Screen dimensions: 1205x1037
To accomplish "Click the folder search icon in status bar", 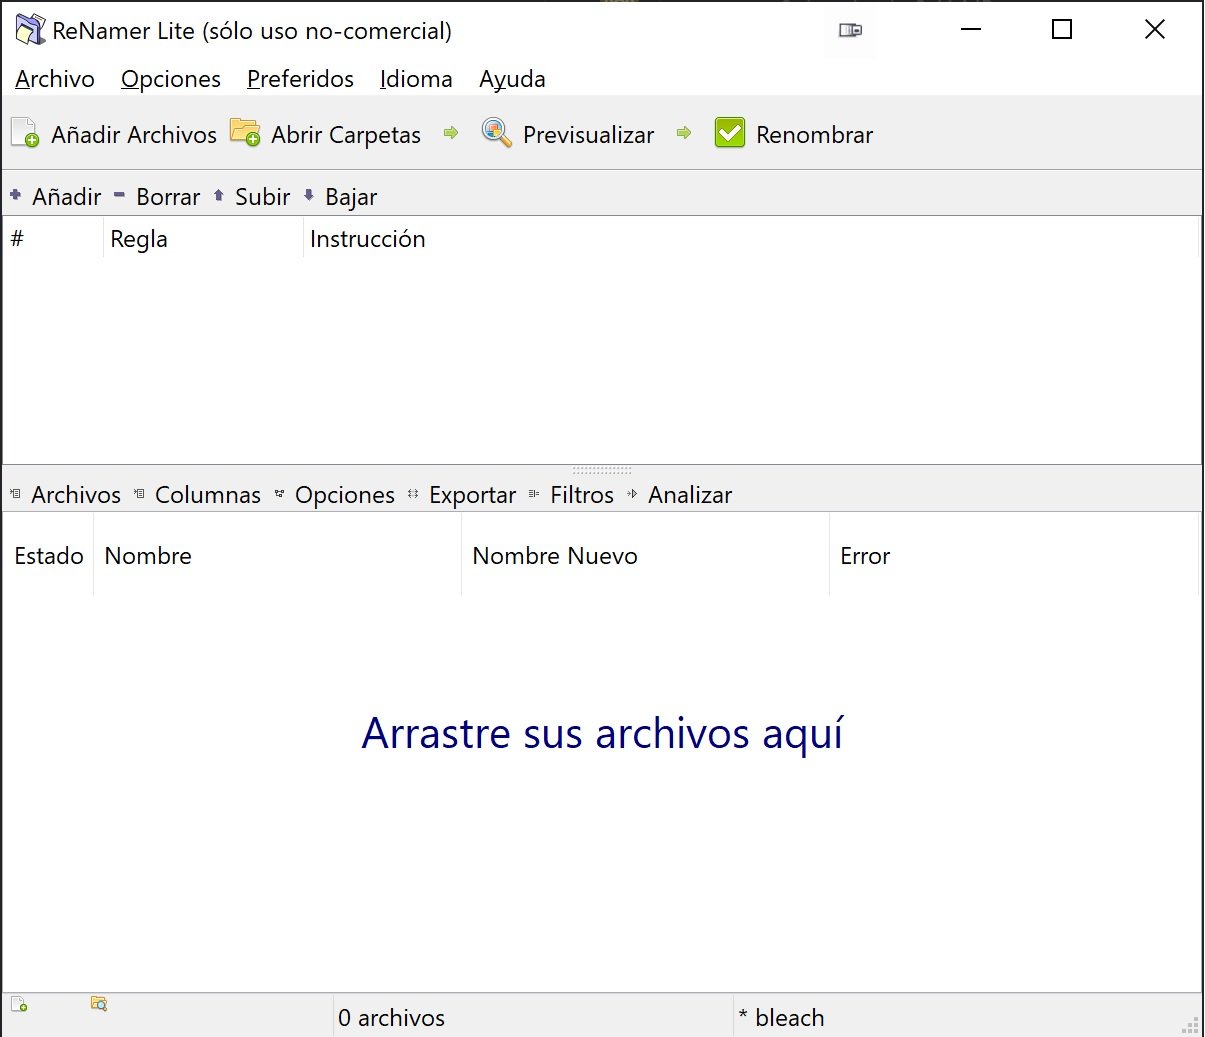I will pyautogui.click(x=99, y=1004).
